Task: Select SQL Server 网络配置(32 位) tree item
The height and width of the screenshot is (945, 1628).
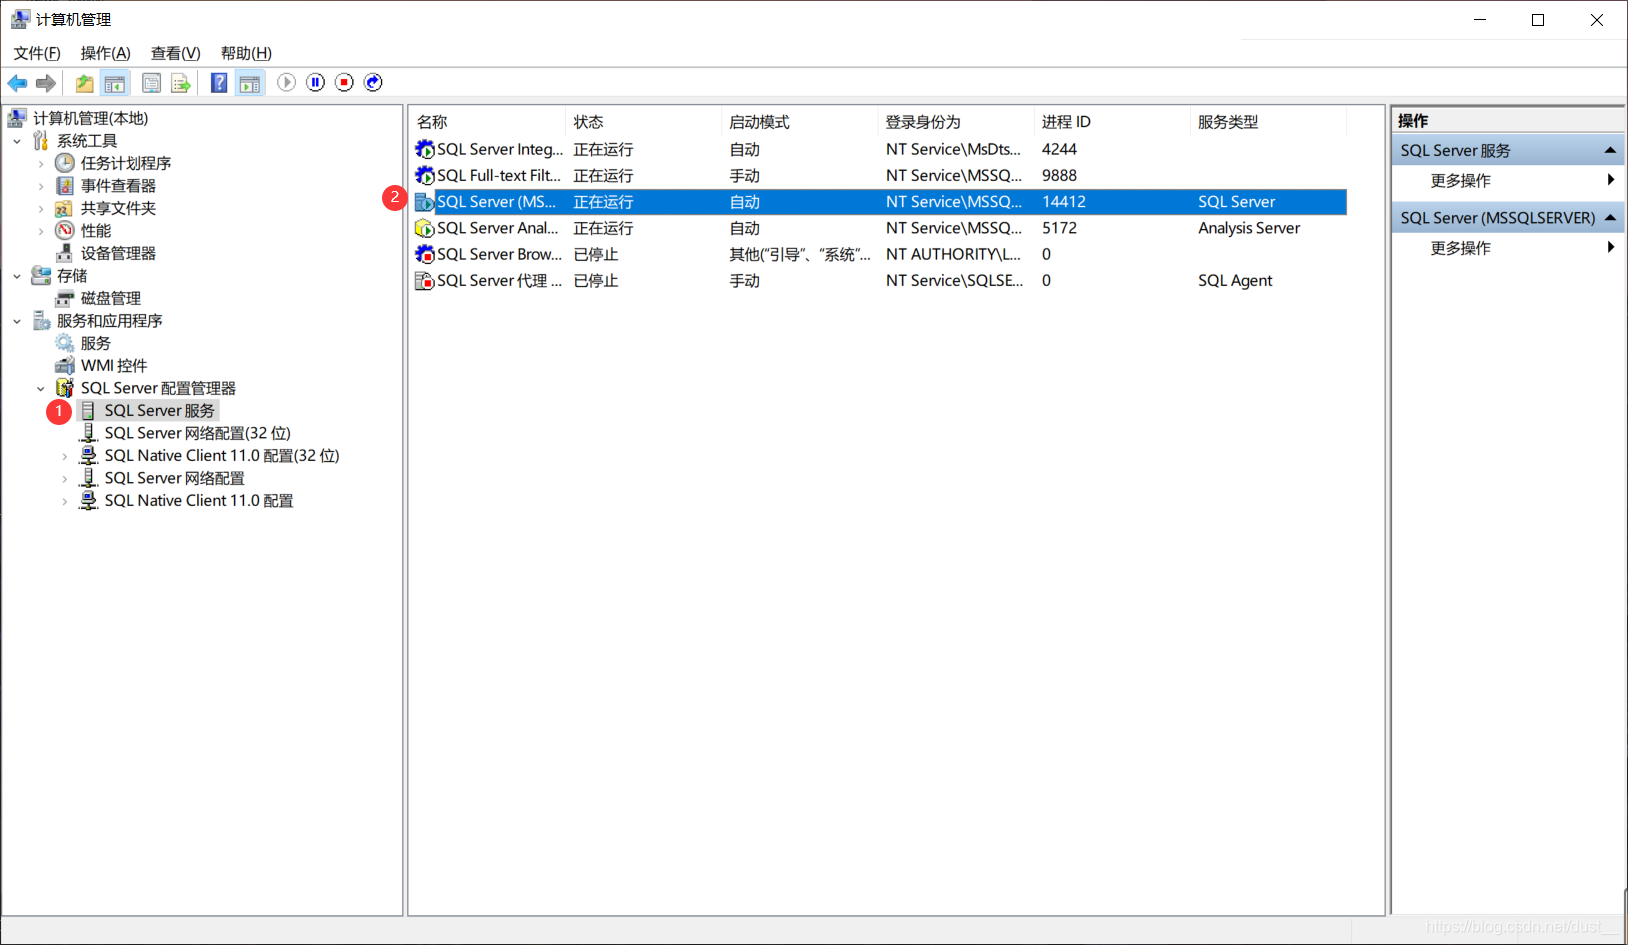Action: pos(197,433)
